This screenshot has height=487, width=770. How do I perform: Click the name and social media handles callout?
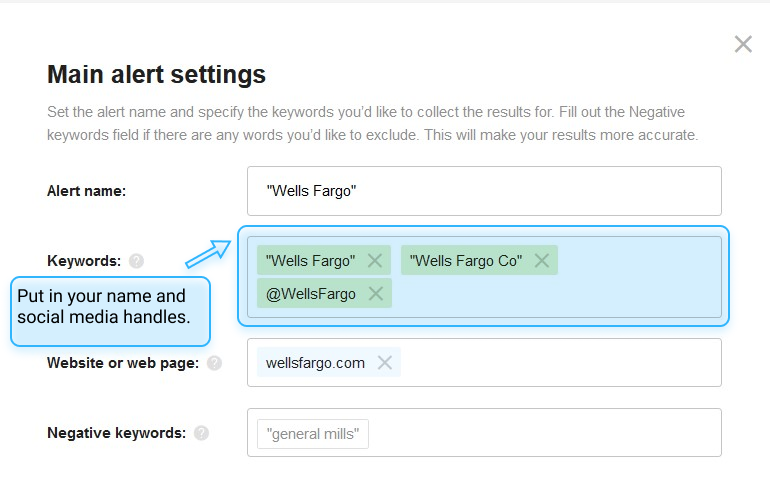point(110,311)
